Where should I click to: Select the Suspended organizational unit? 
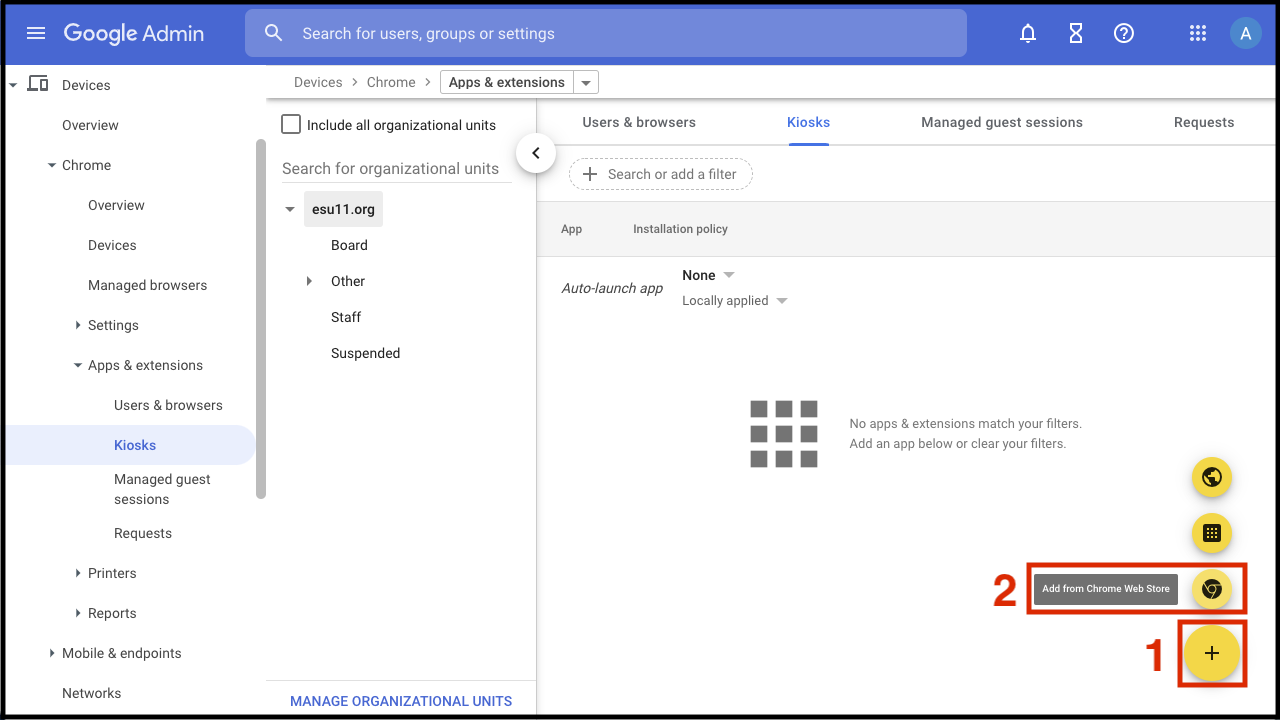[x=365, y=353]
